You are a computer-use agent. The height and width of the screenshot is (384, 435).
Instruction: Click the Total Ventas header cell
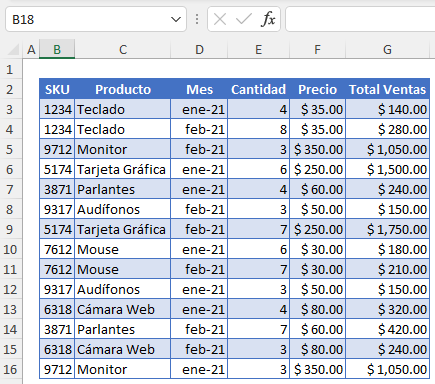coord(387,89)
